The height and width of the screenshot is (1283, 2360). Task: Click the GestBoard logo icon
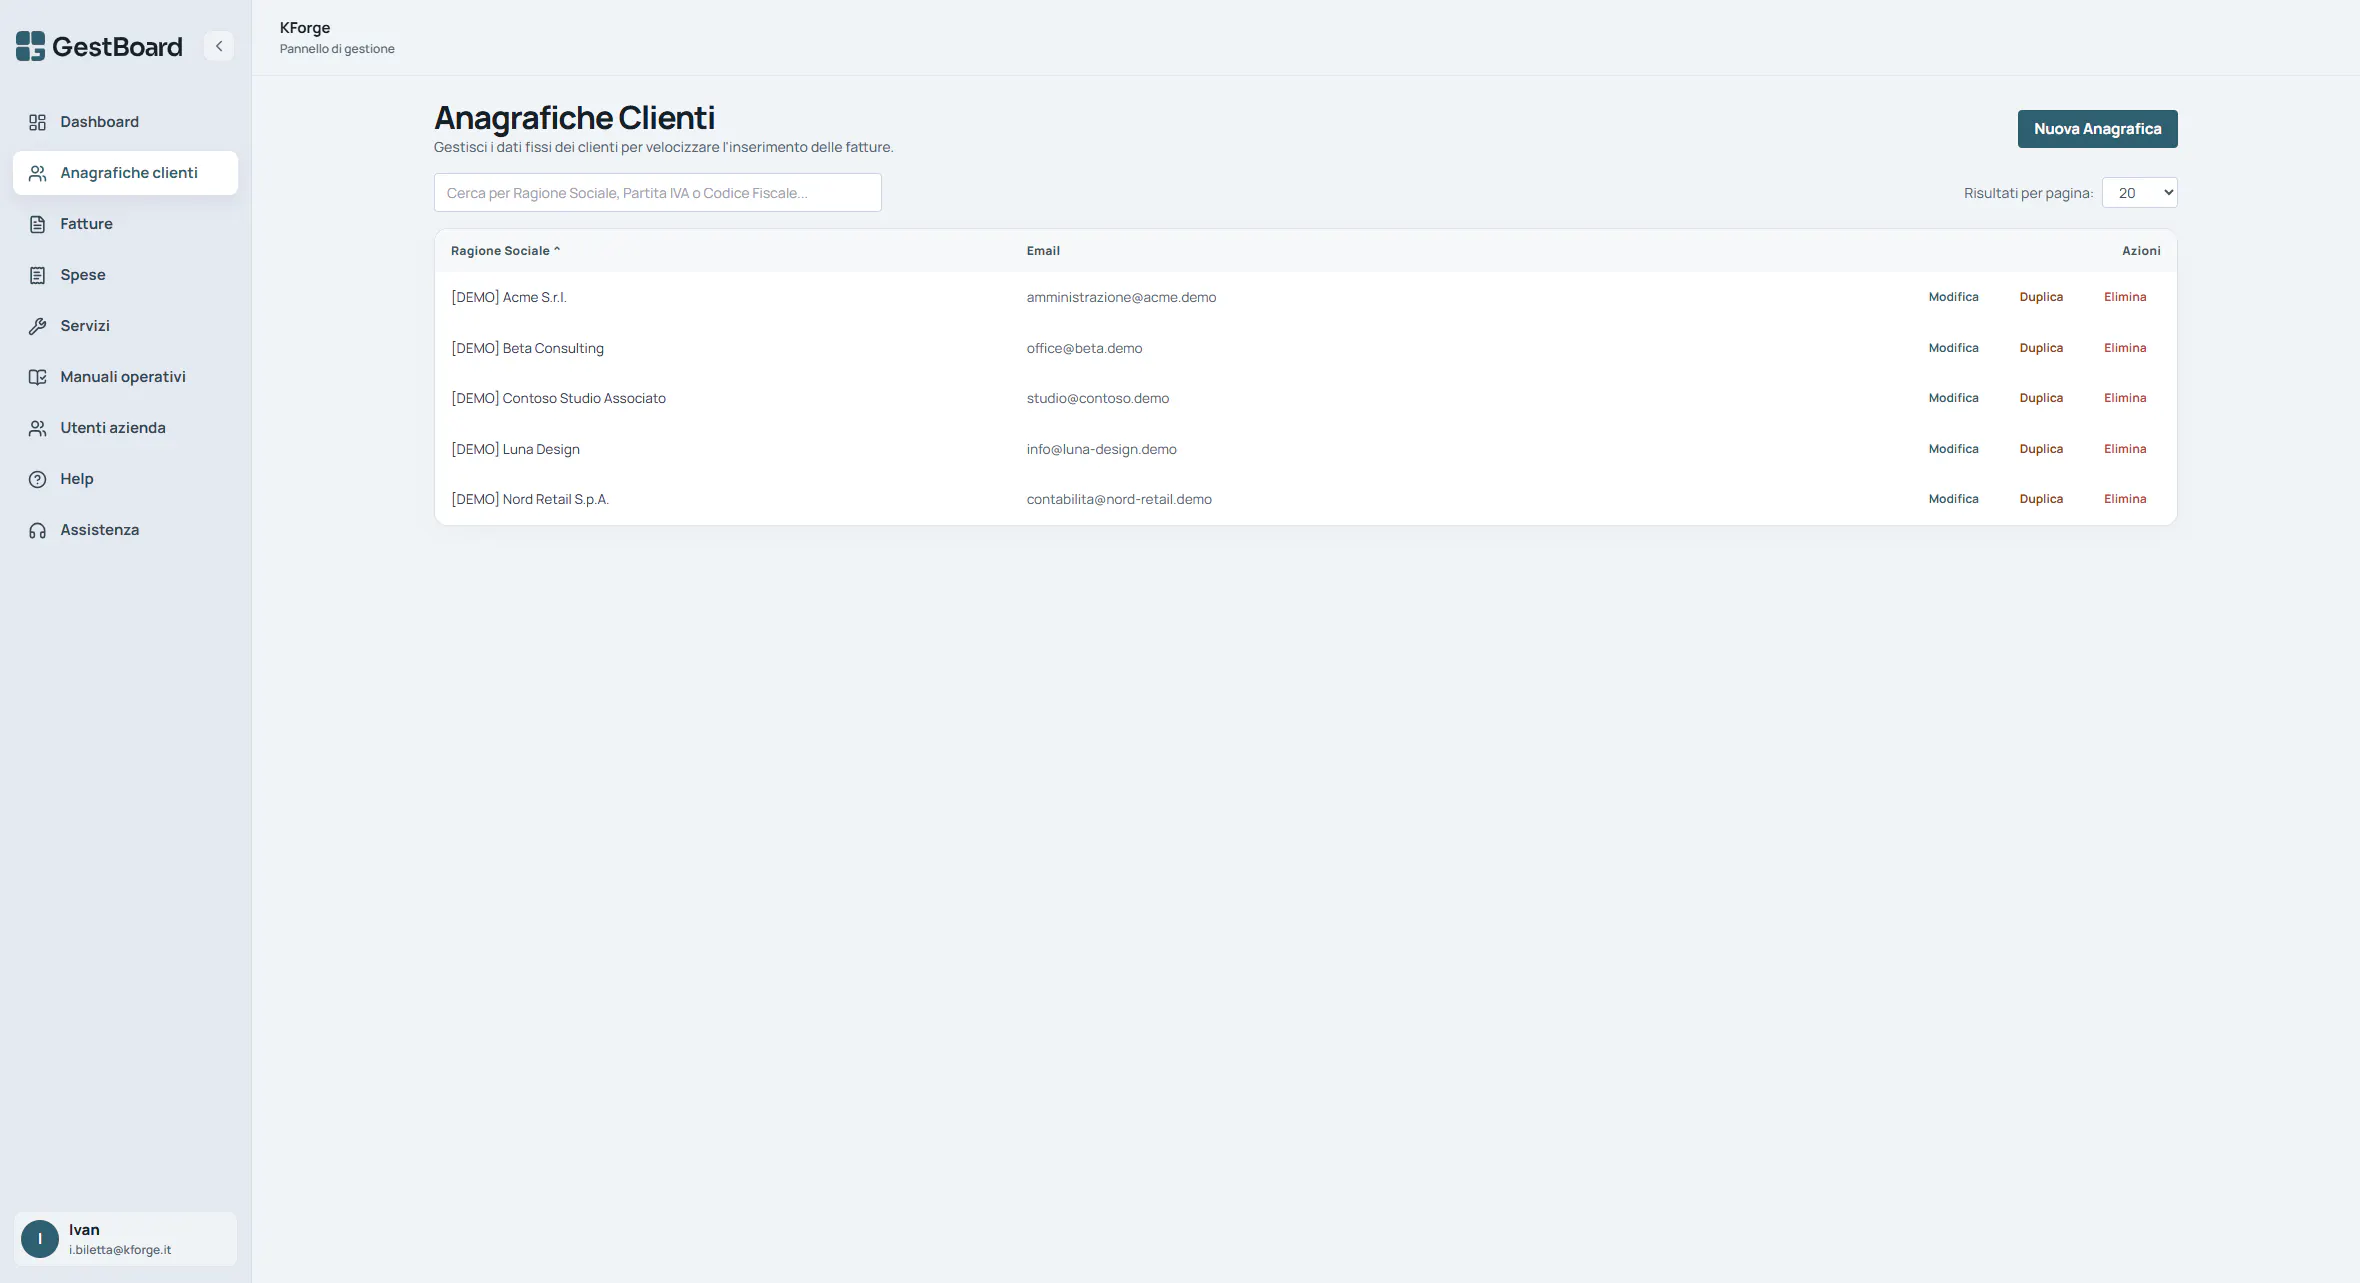tap(30, 46)
